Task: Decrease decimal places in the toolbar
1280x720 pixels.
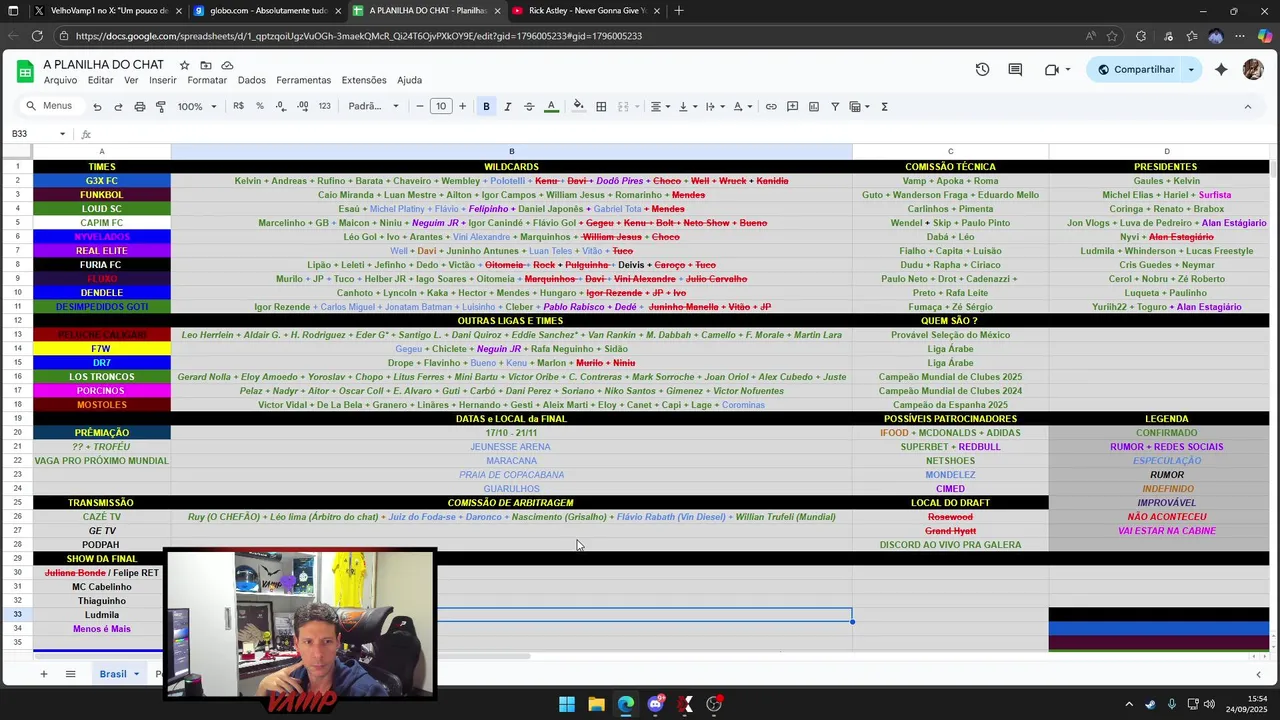Action: [281, 106]
